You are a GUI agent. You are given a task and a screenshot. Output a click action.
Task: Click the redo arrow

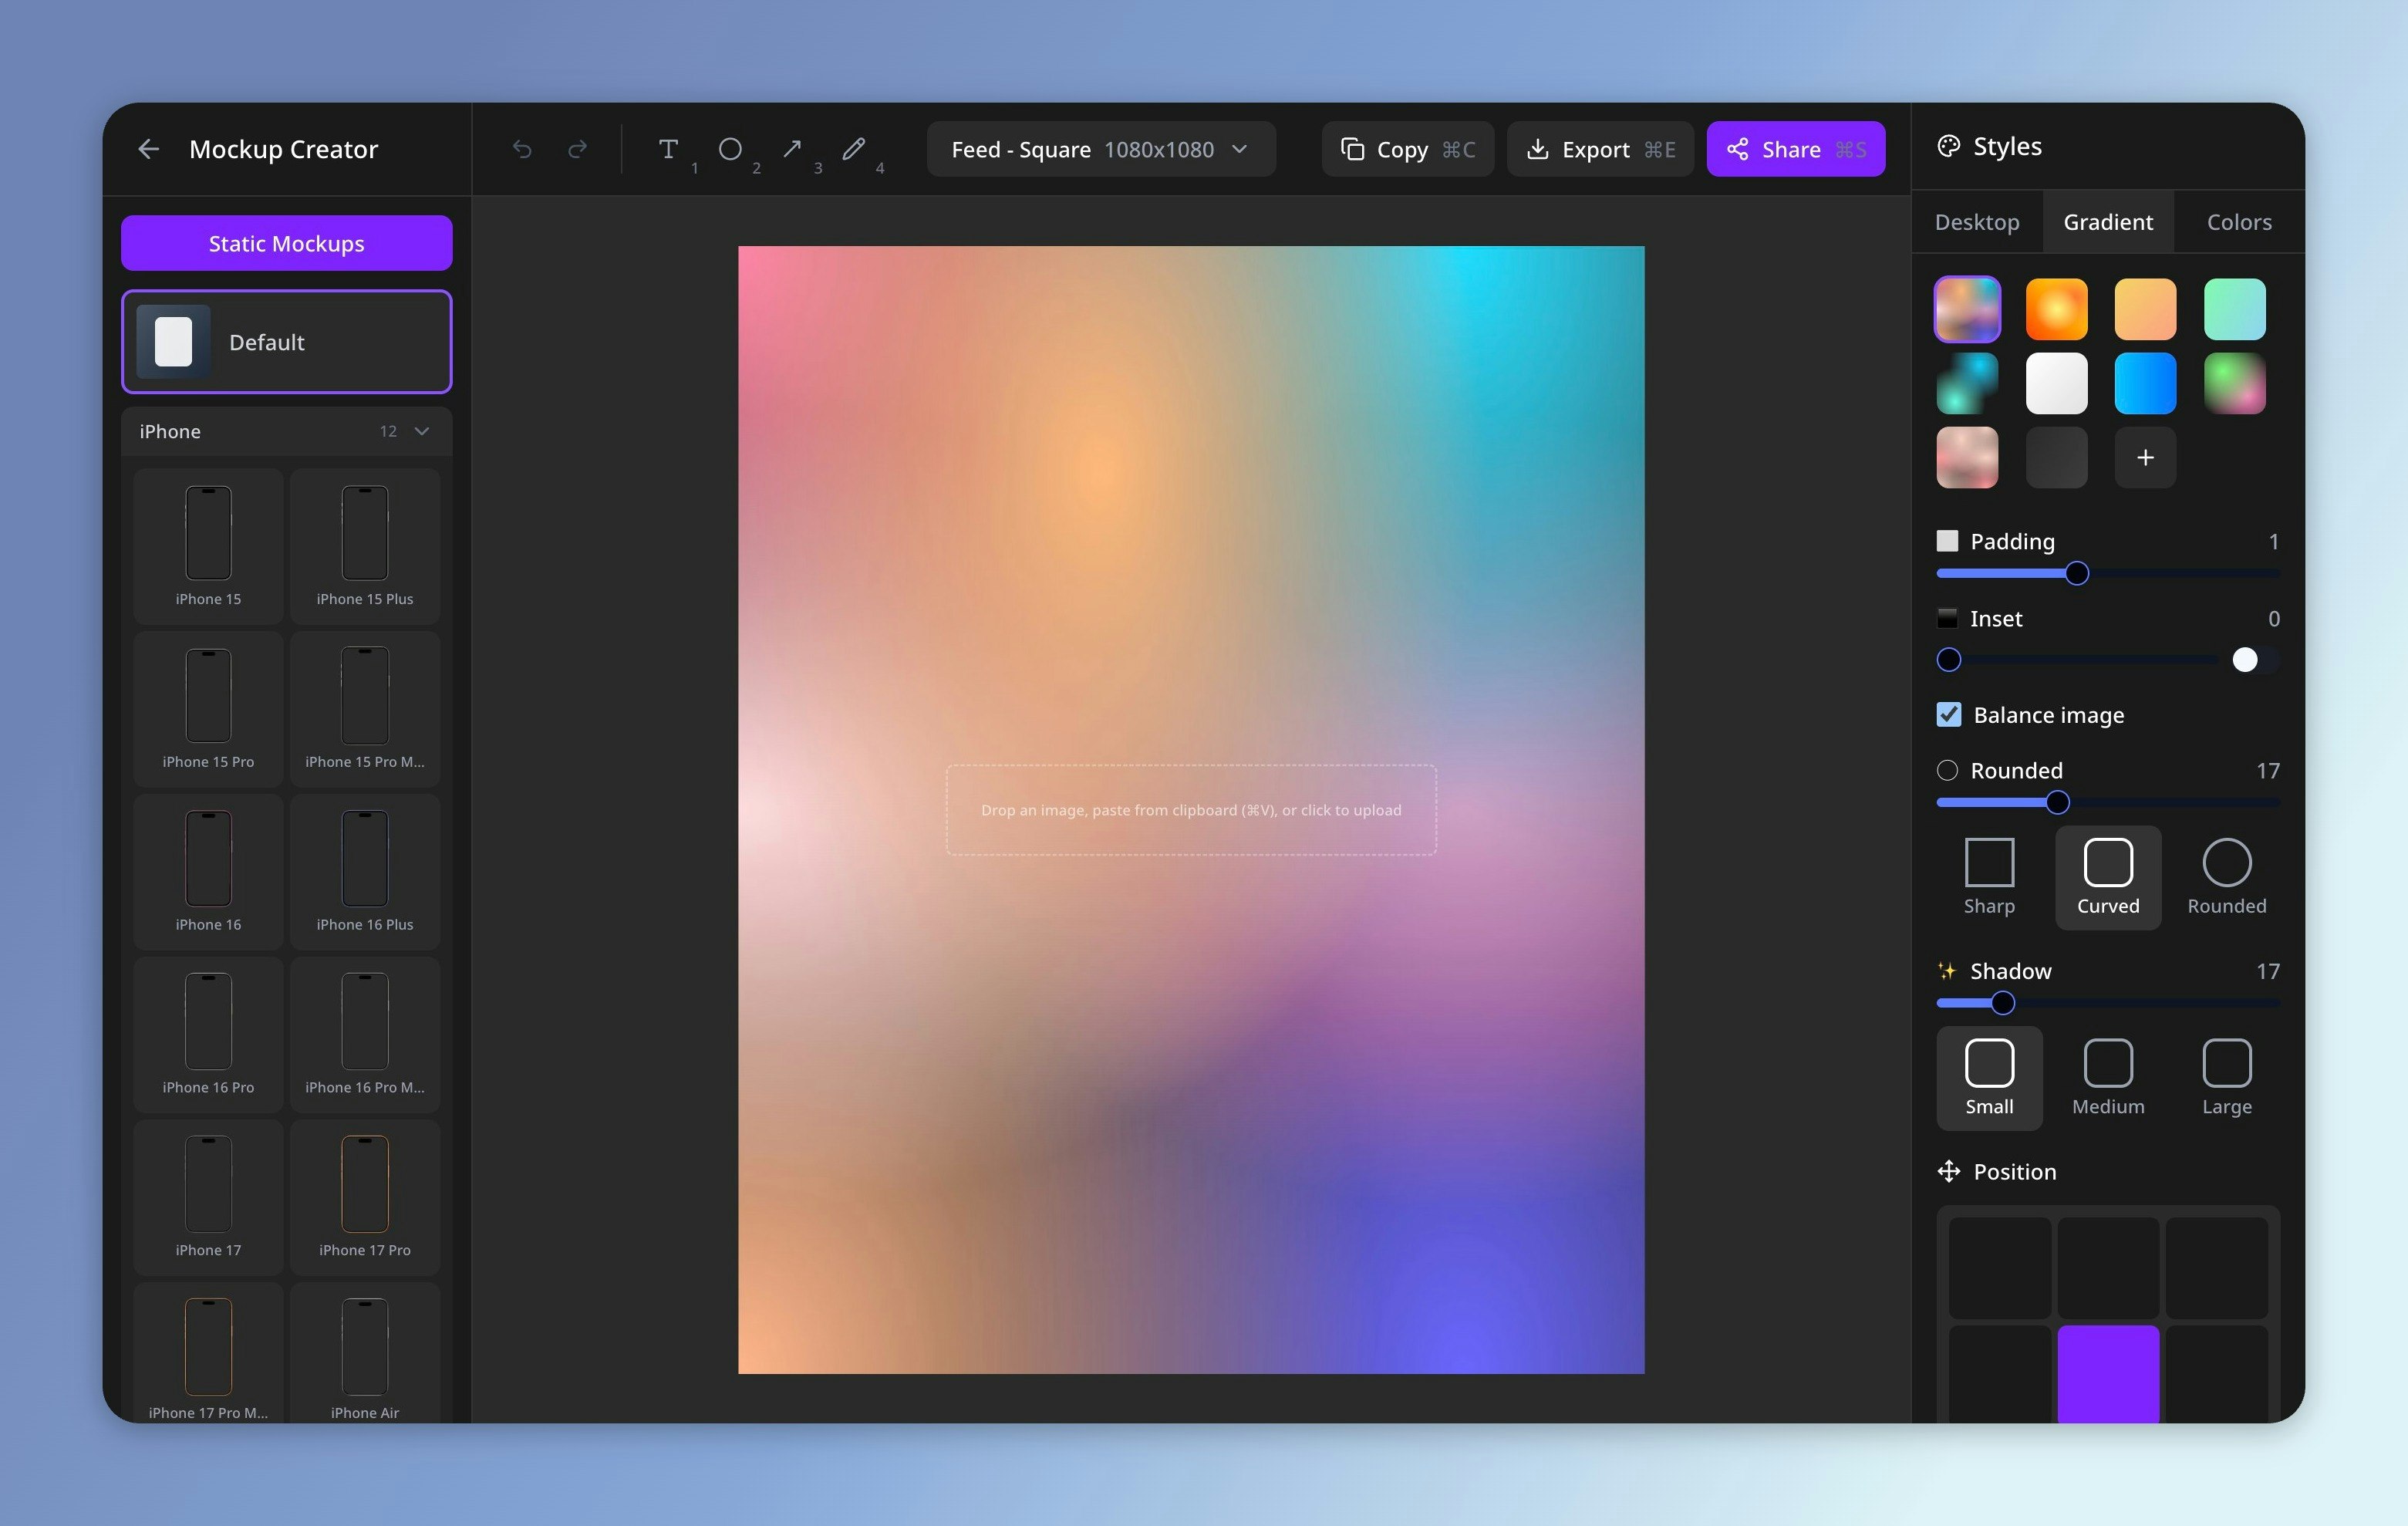[578, 148]
